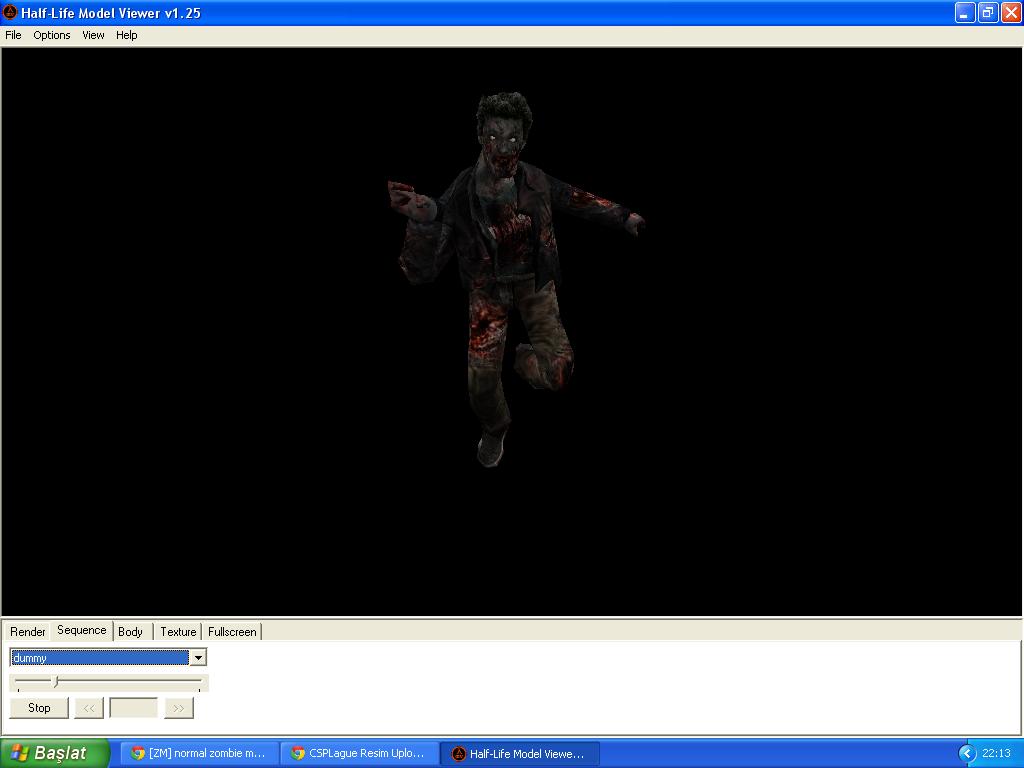Expand the dummy sequence dropdown arrow

(x=198, y=658)
